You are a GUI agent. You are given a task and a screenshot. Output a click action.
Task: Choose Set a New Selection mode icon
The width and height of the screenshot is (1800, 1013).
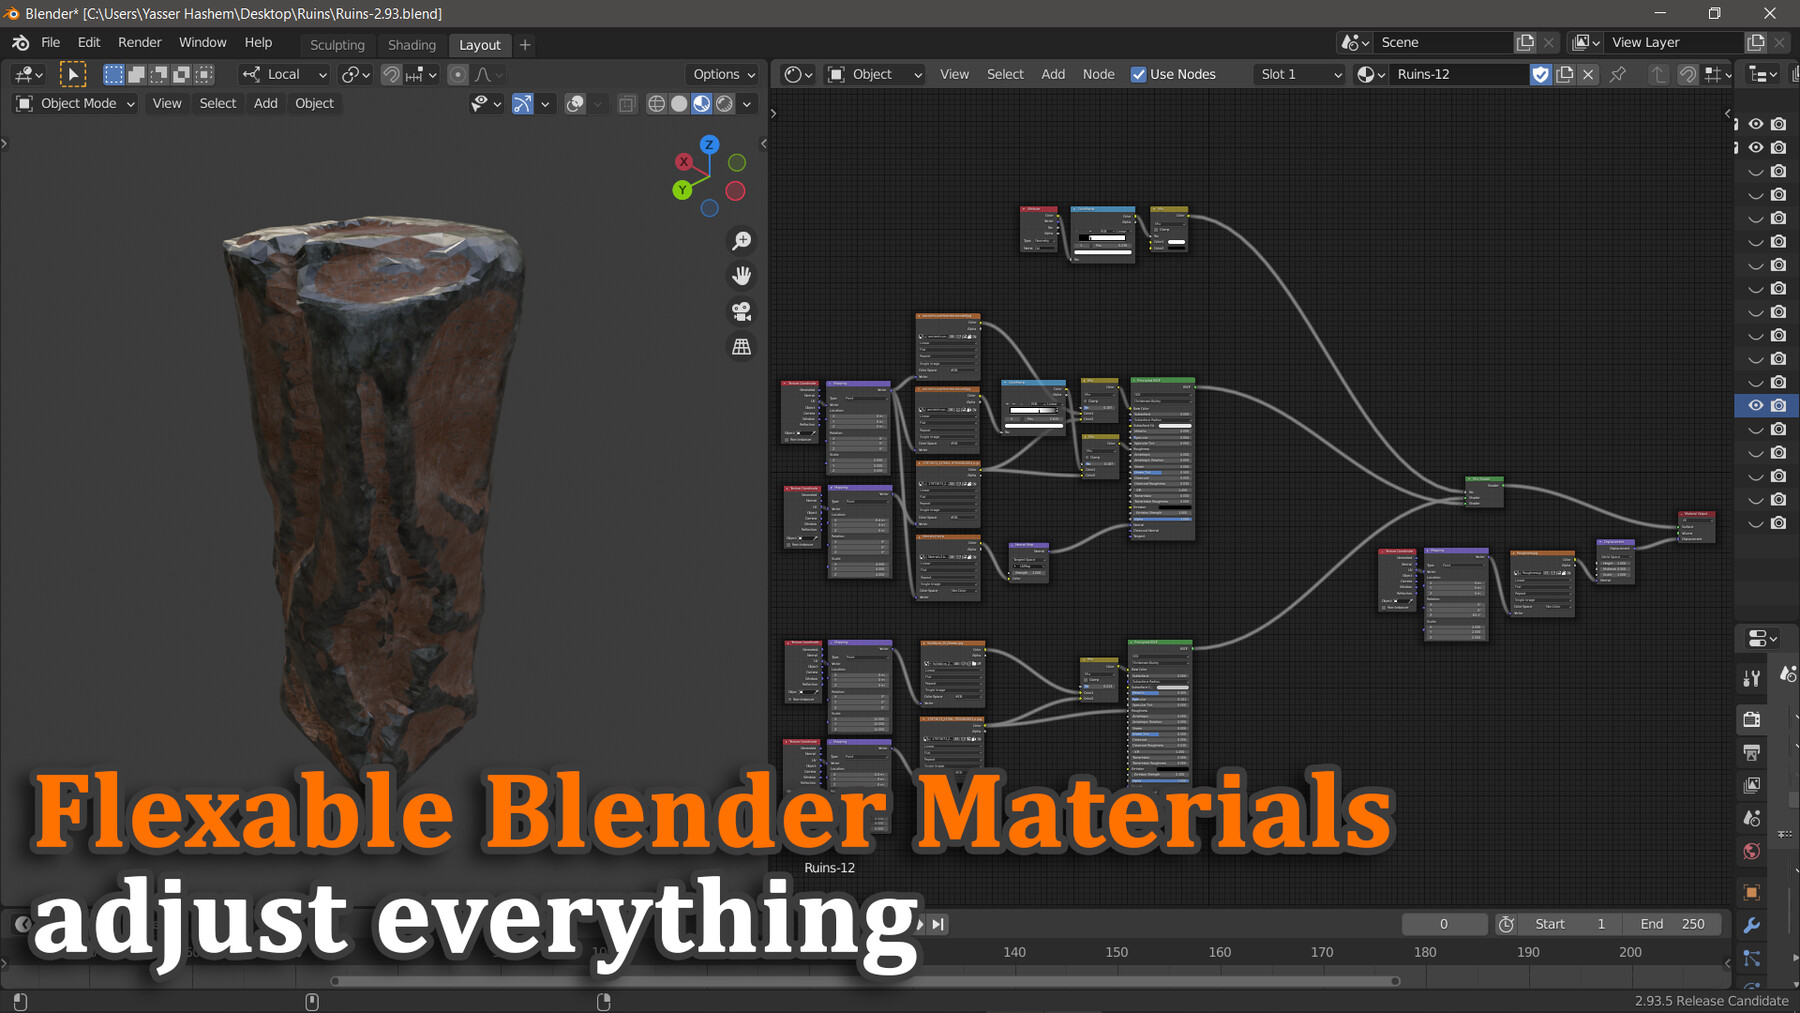pyautogui.click(x=114, y=74)
